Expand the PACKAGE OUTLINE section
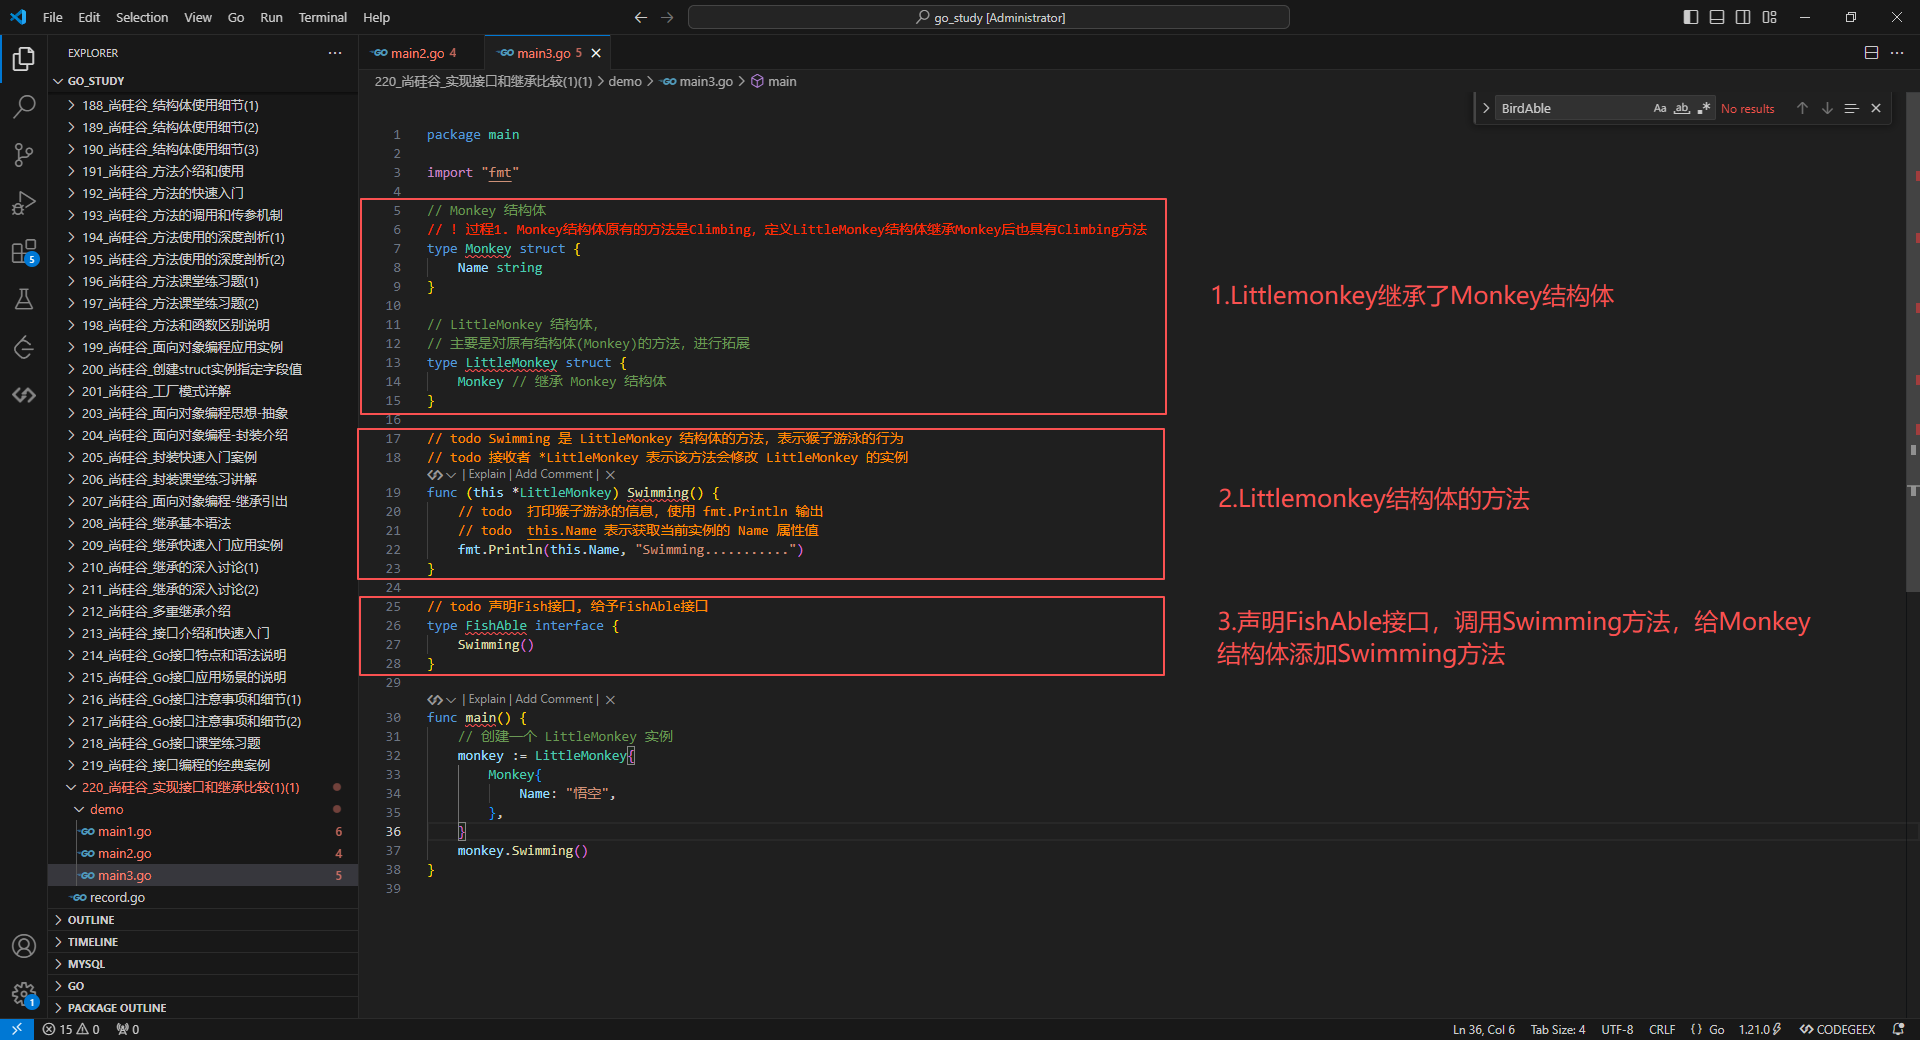The height and width of the screenshot is (1040, 1920). (x=203, y=1008)
